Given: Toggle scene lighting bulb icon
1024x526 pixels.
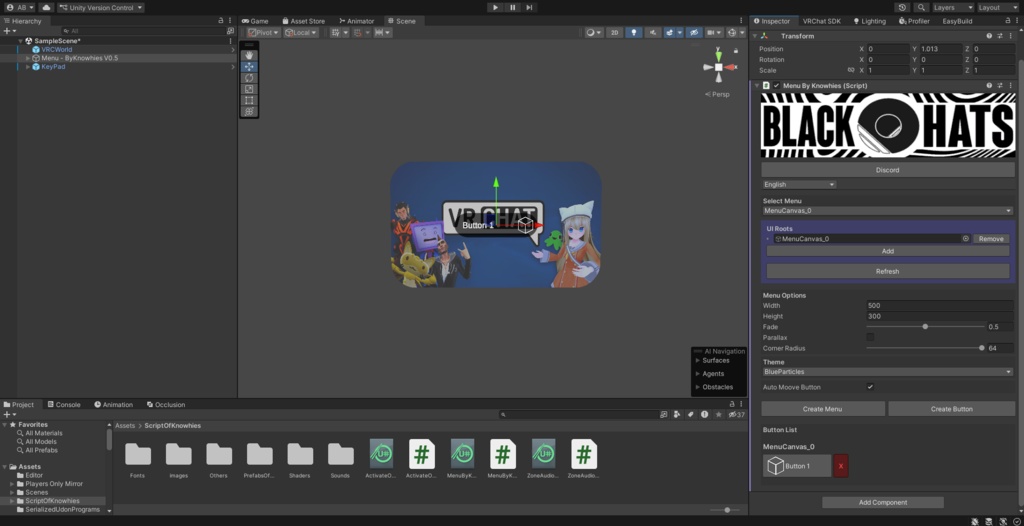Looking at the screenshot, I should coord(633,32).
